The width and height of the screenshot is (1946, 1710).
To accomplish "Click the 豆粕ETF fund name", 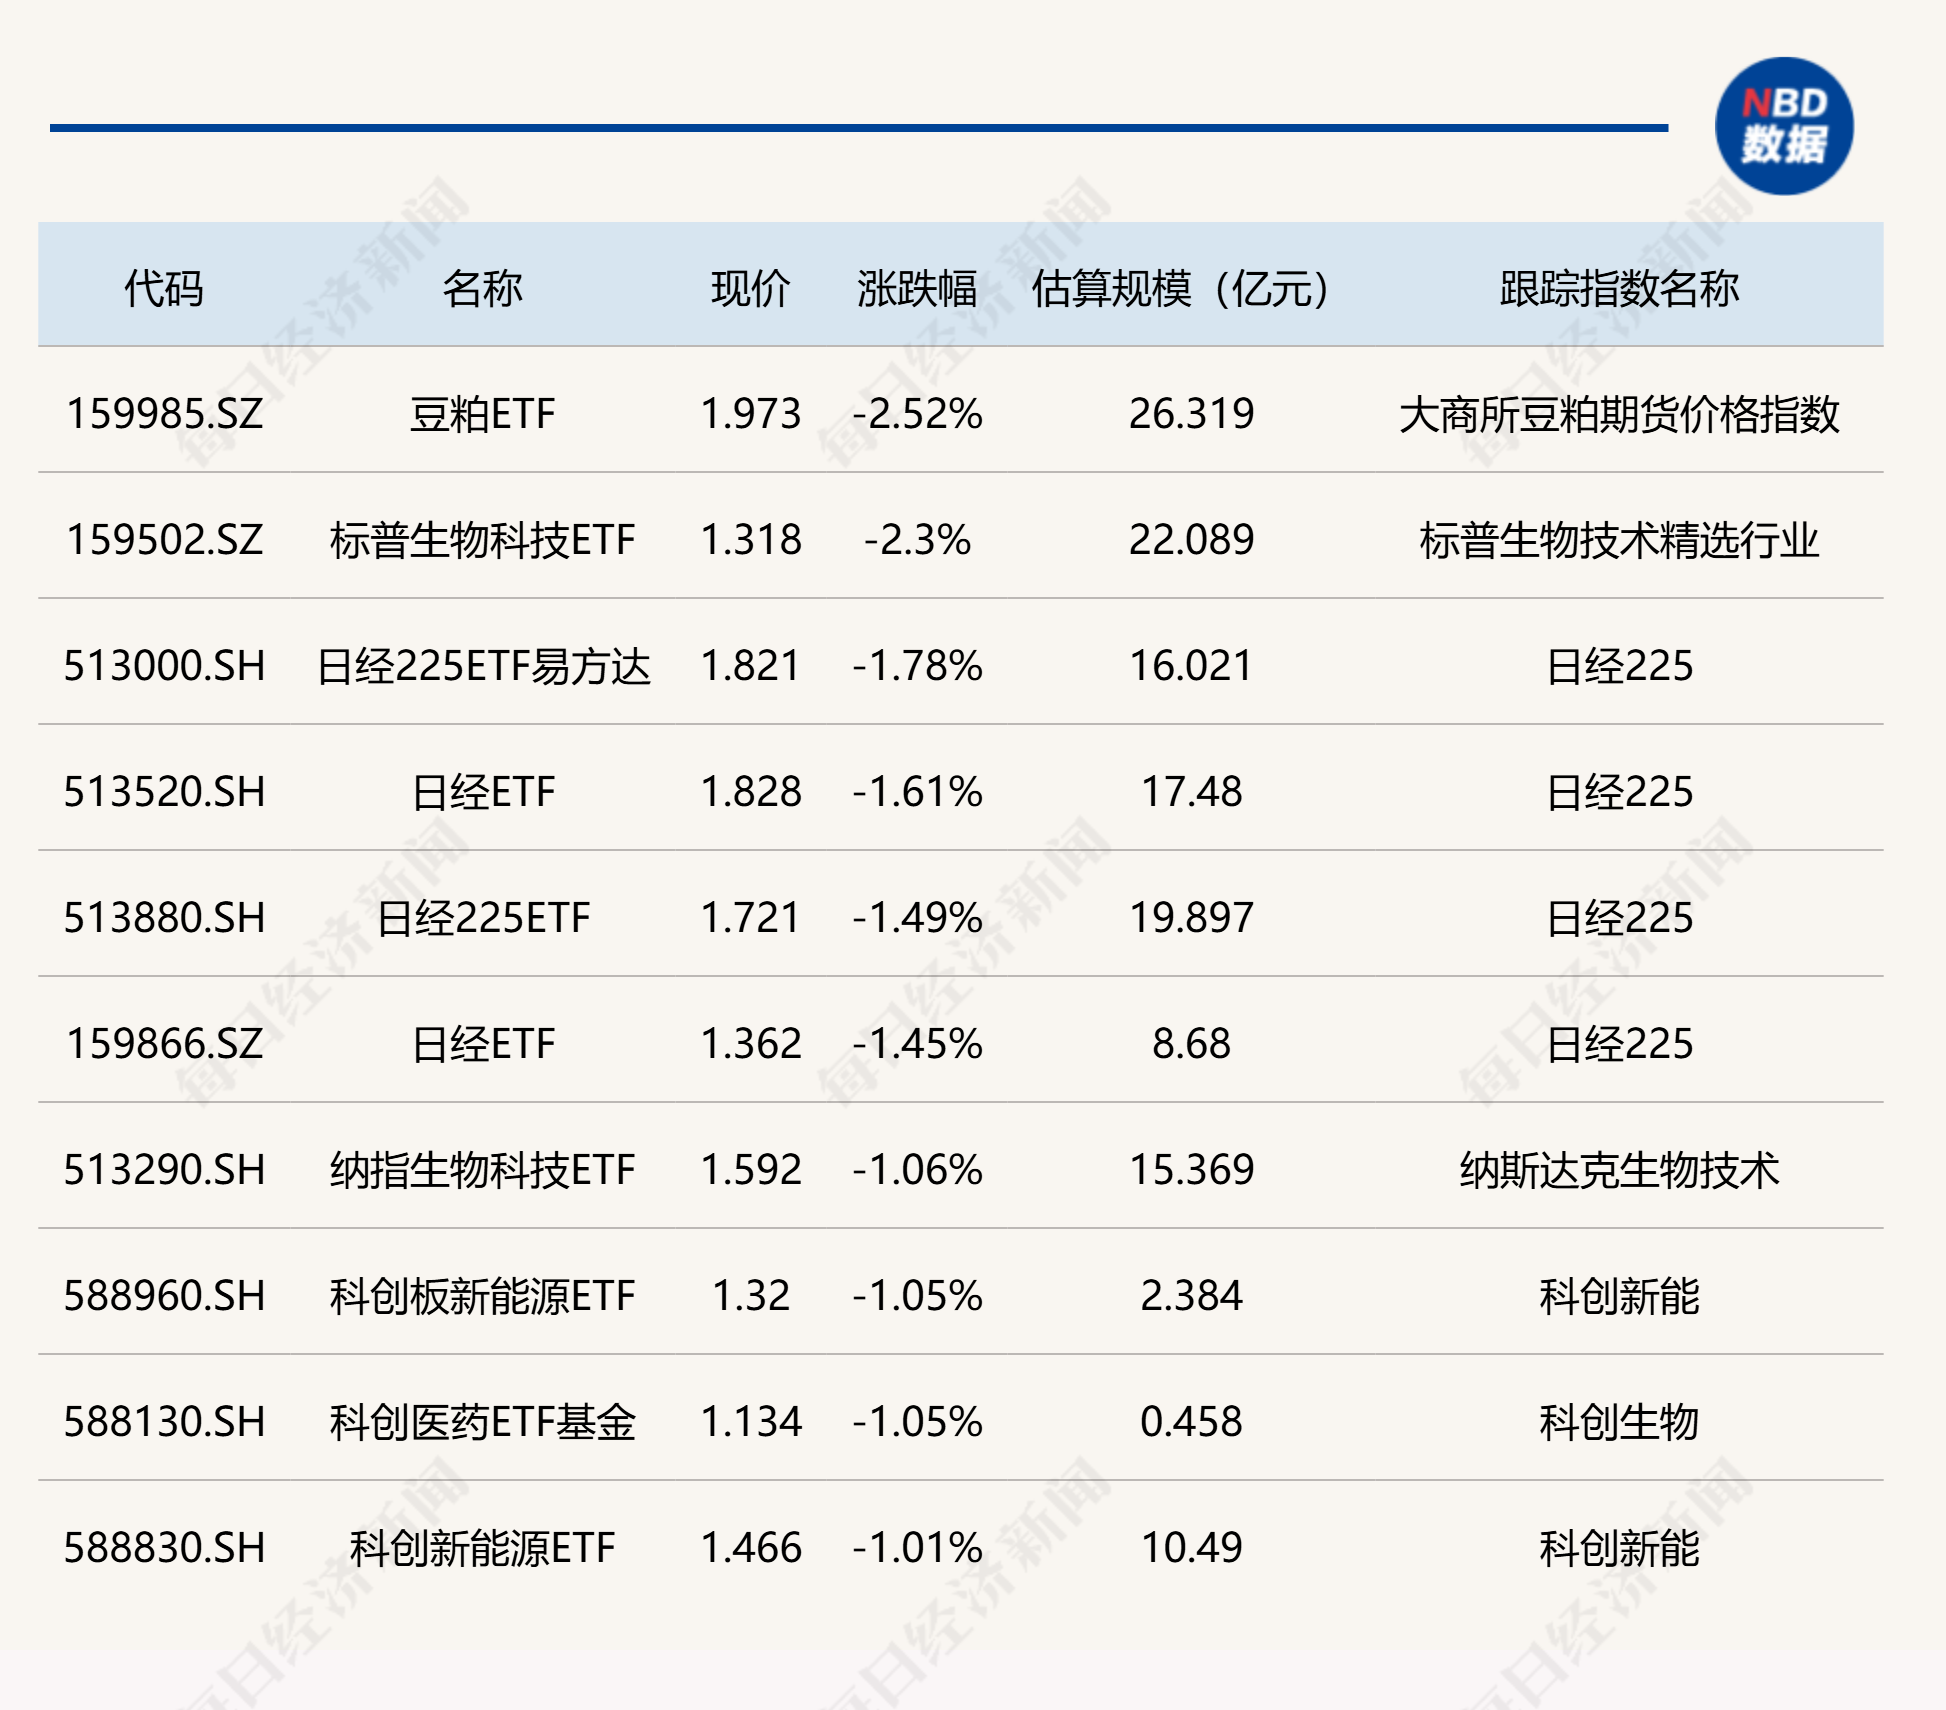I will [x=482, y=414].
